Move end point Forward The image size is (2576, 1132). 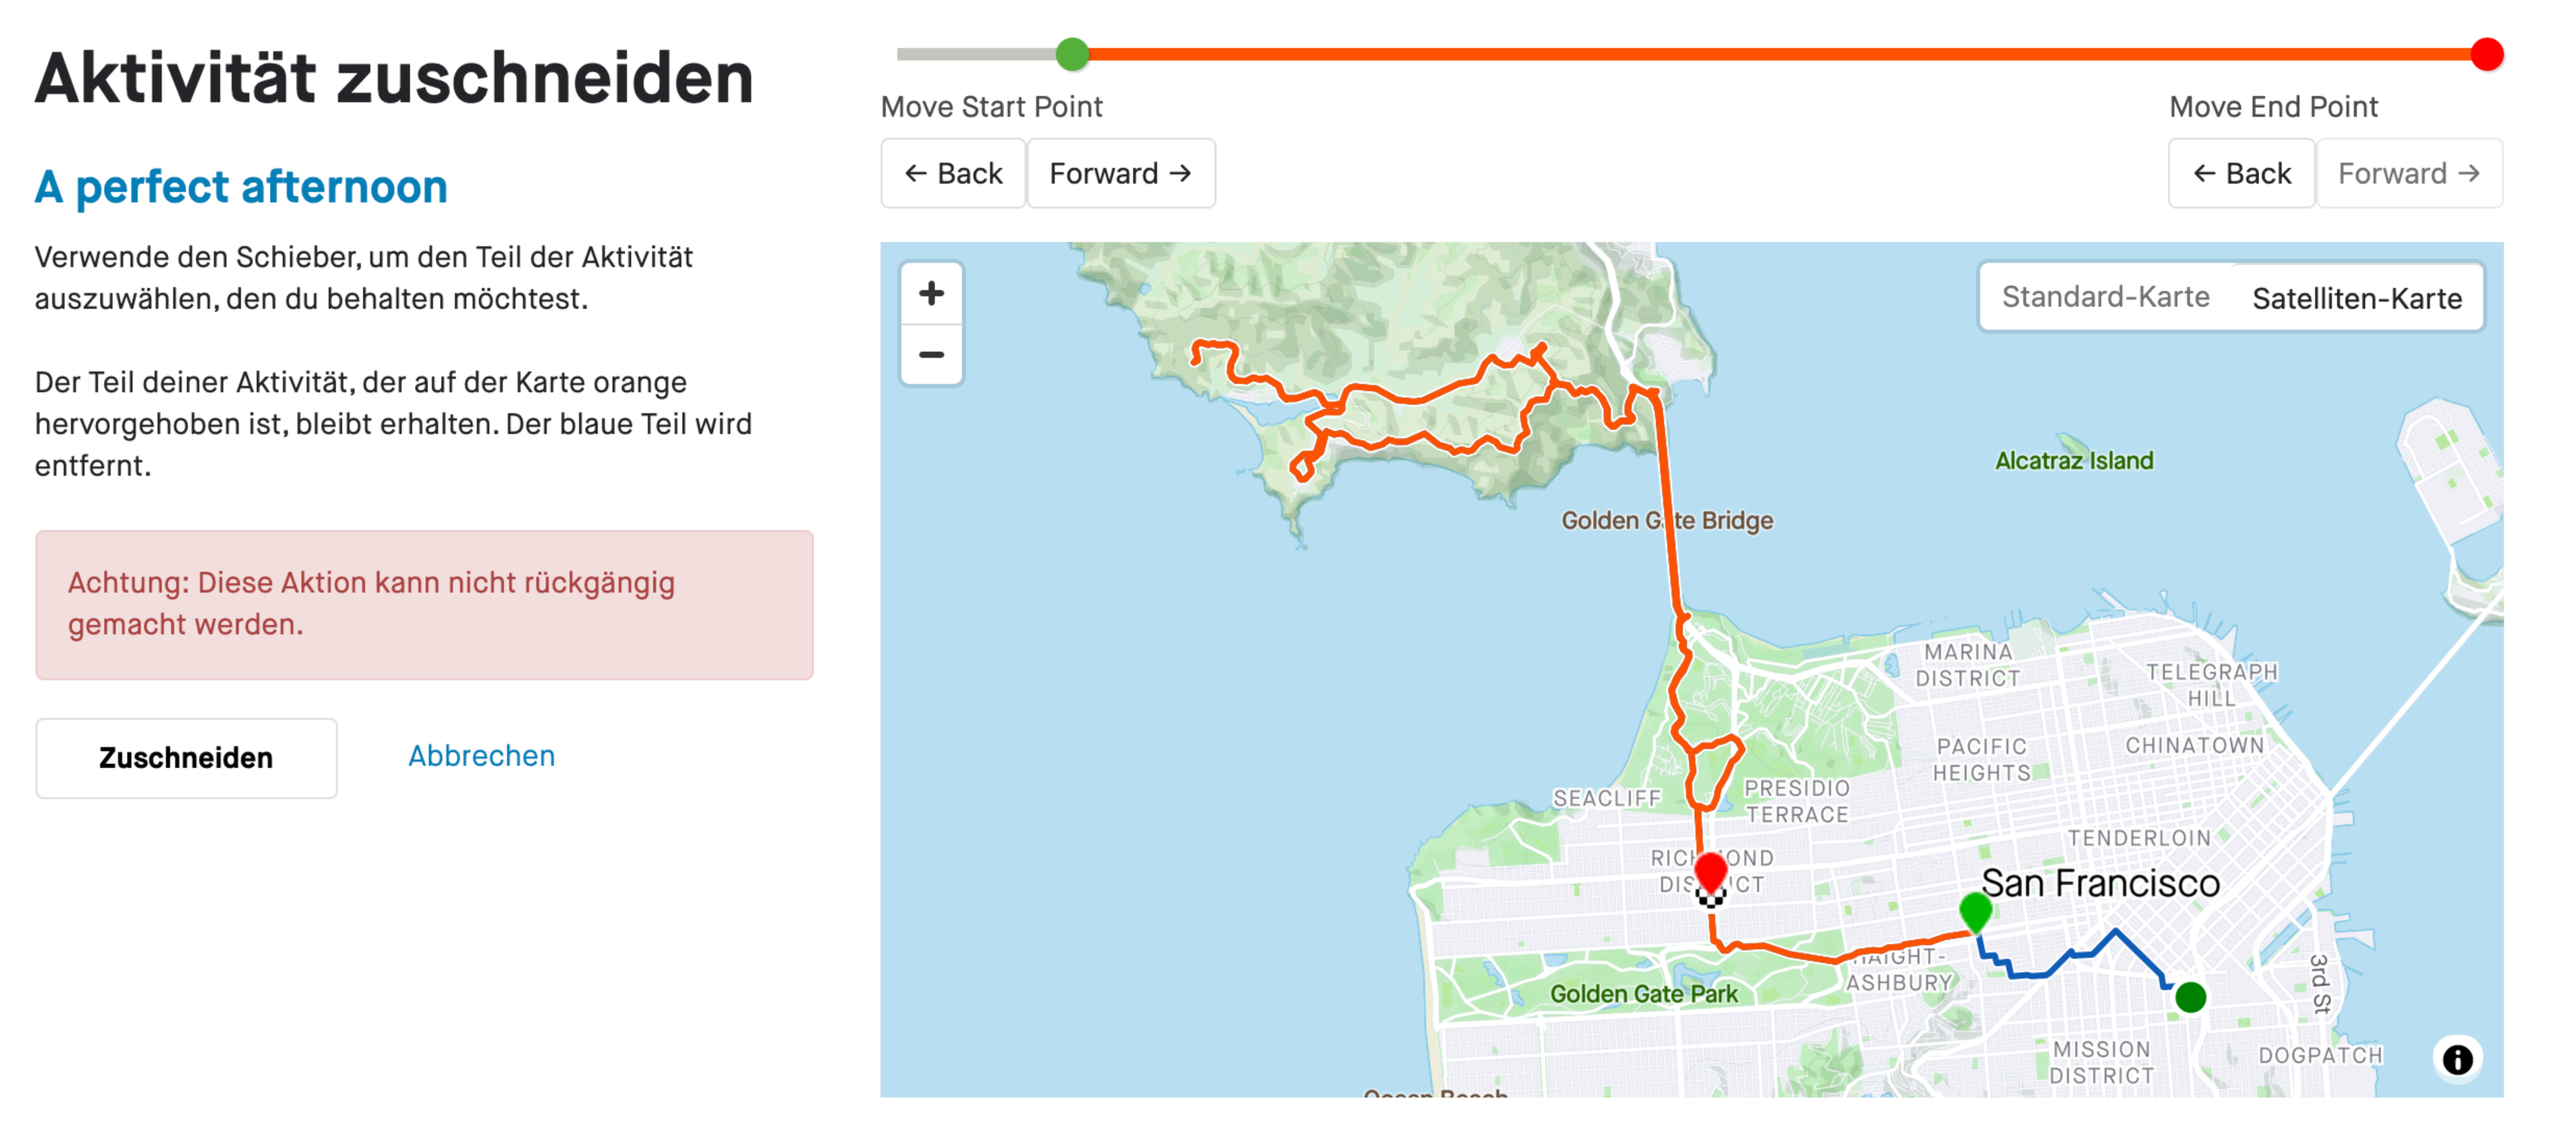coord(2409,173)
